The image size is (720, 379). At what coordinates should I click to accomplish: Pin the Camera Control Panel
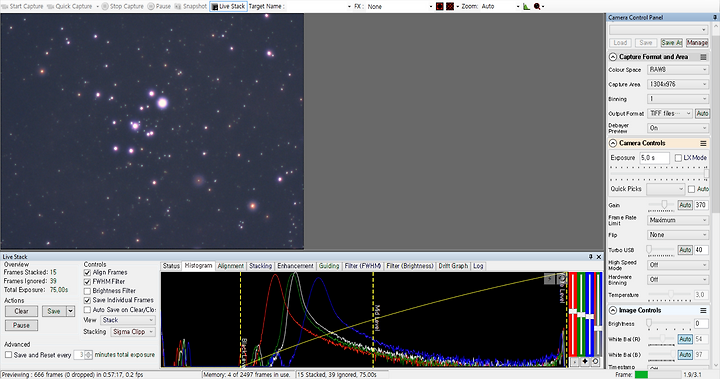click(714, 17)
